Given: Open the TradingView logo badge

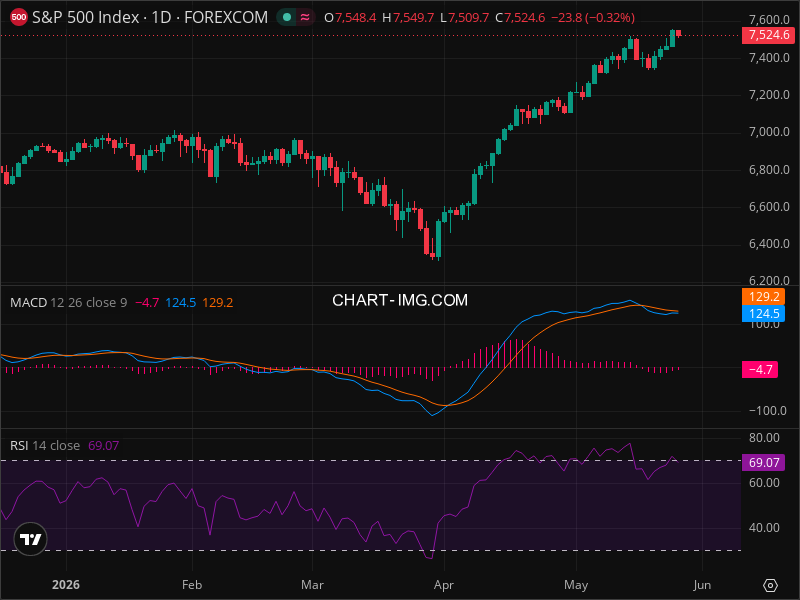Looking at the screenshot, I should tap(31, 539).
